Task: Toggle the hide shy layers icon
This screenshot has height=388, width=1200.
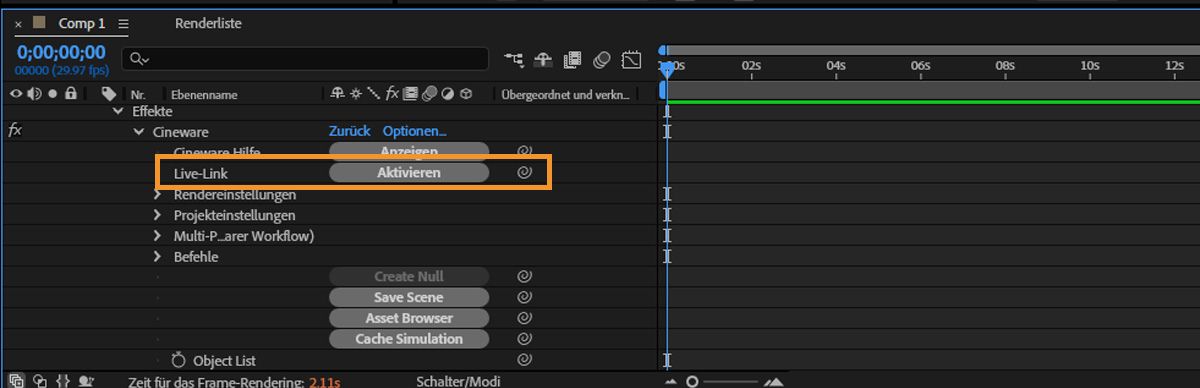Action: 543,59
